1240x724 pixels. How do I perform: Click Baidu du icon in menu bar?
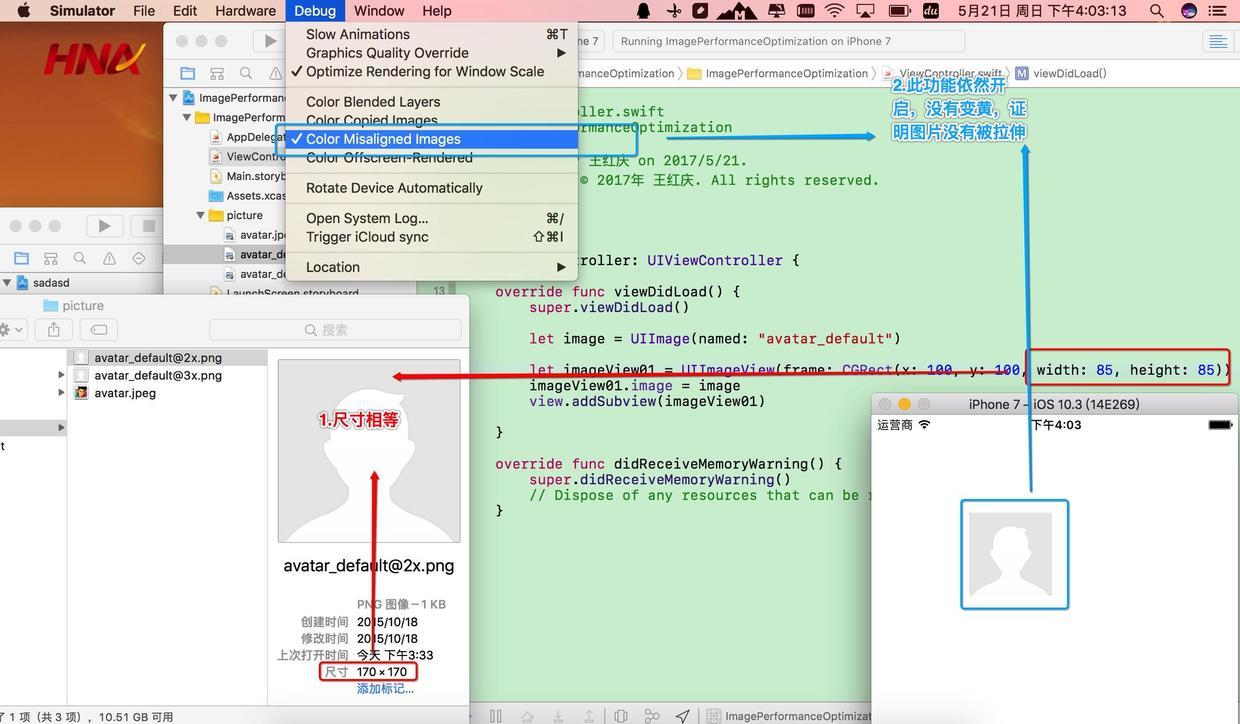click(931, 11)
